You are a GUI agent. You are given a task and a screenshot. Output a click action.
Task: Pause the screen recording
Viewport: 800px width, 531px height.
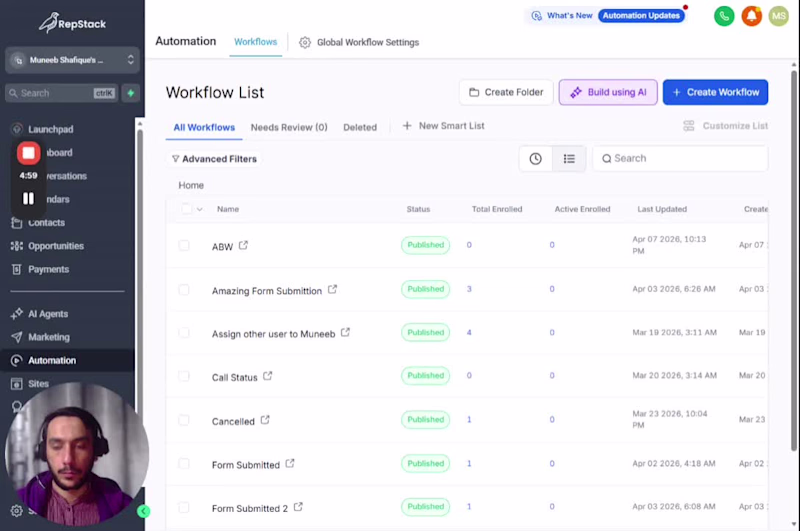(29, 198)
